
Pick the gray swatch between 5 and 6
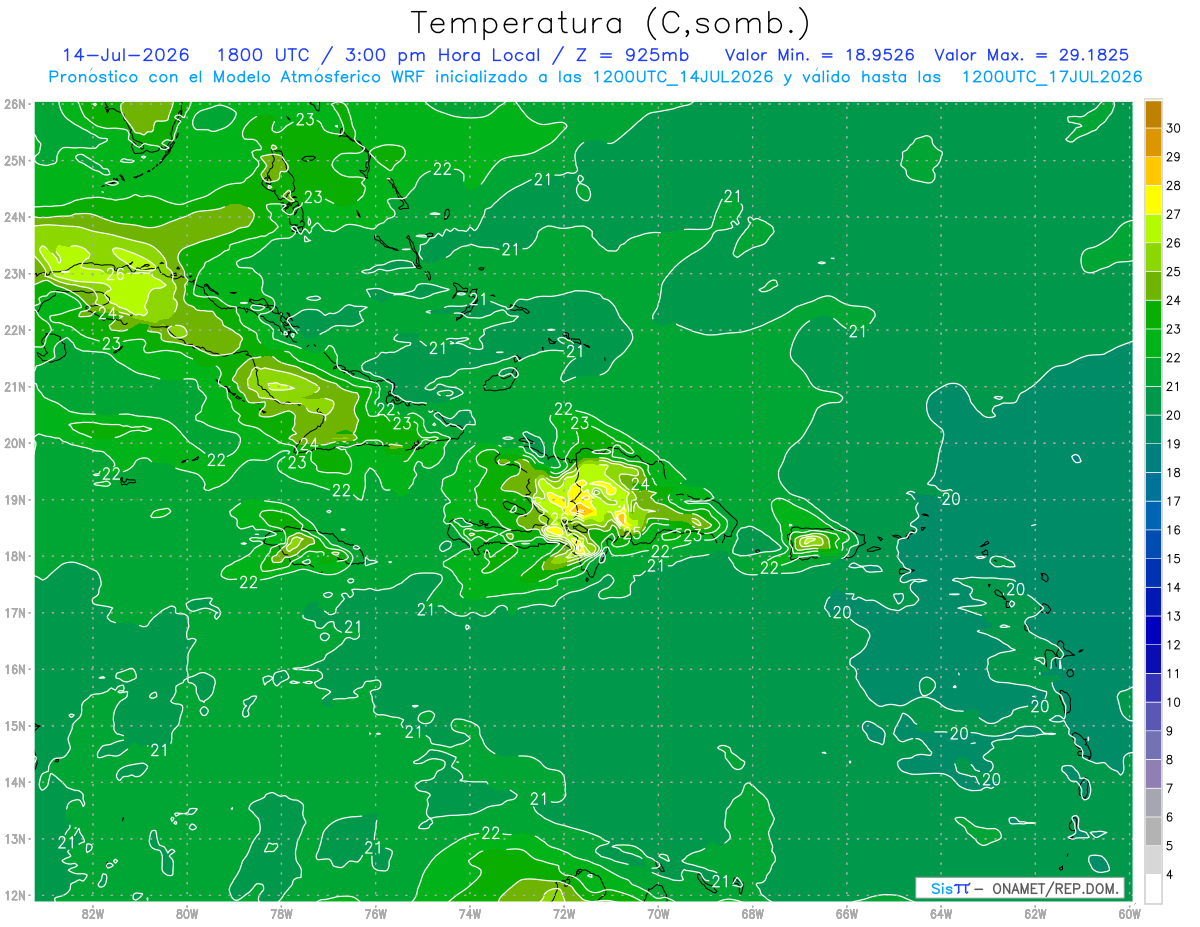pos(1153,831)
